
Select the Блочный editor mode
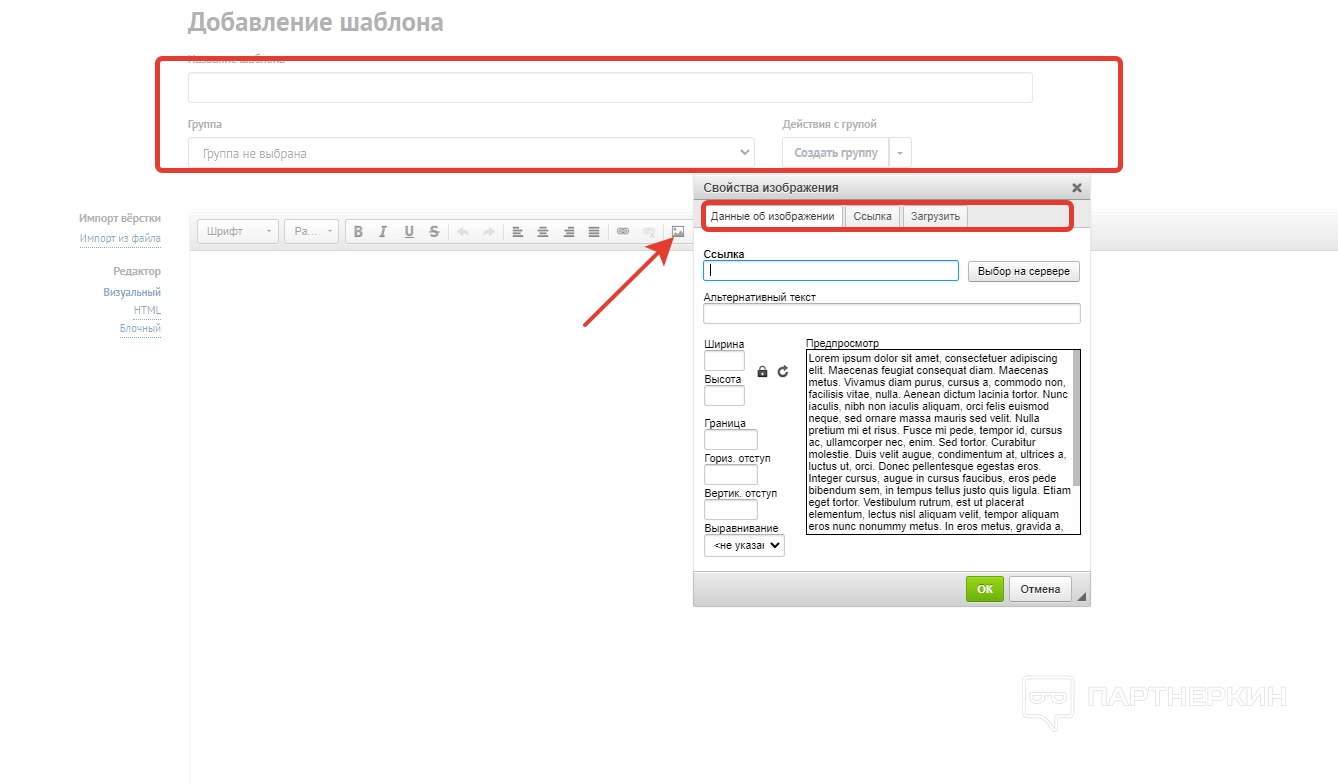[x=140, y=328]
